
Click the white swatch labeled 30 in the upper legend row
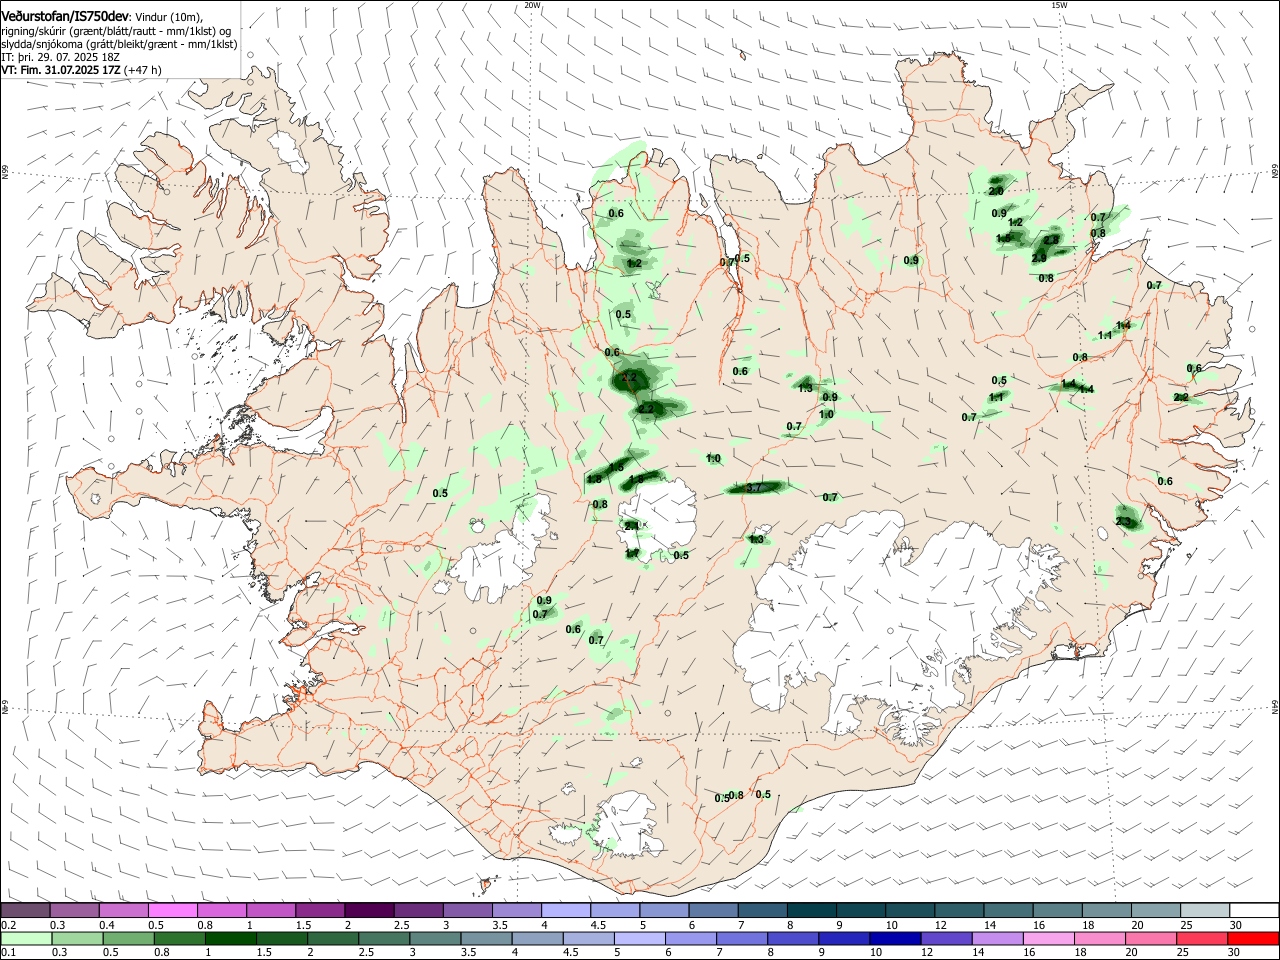[x=1253, y=911]
